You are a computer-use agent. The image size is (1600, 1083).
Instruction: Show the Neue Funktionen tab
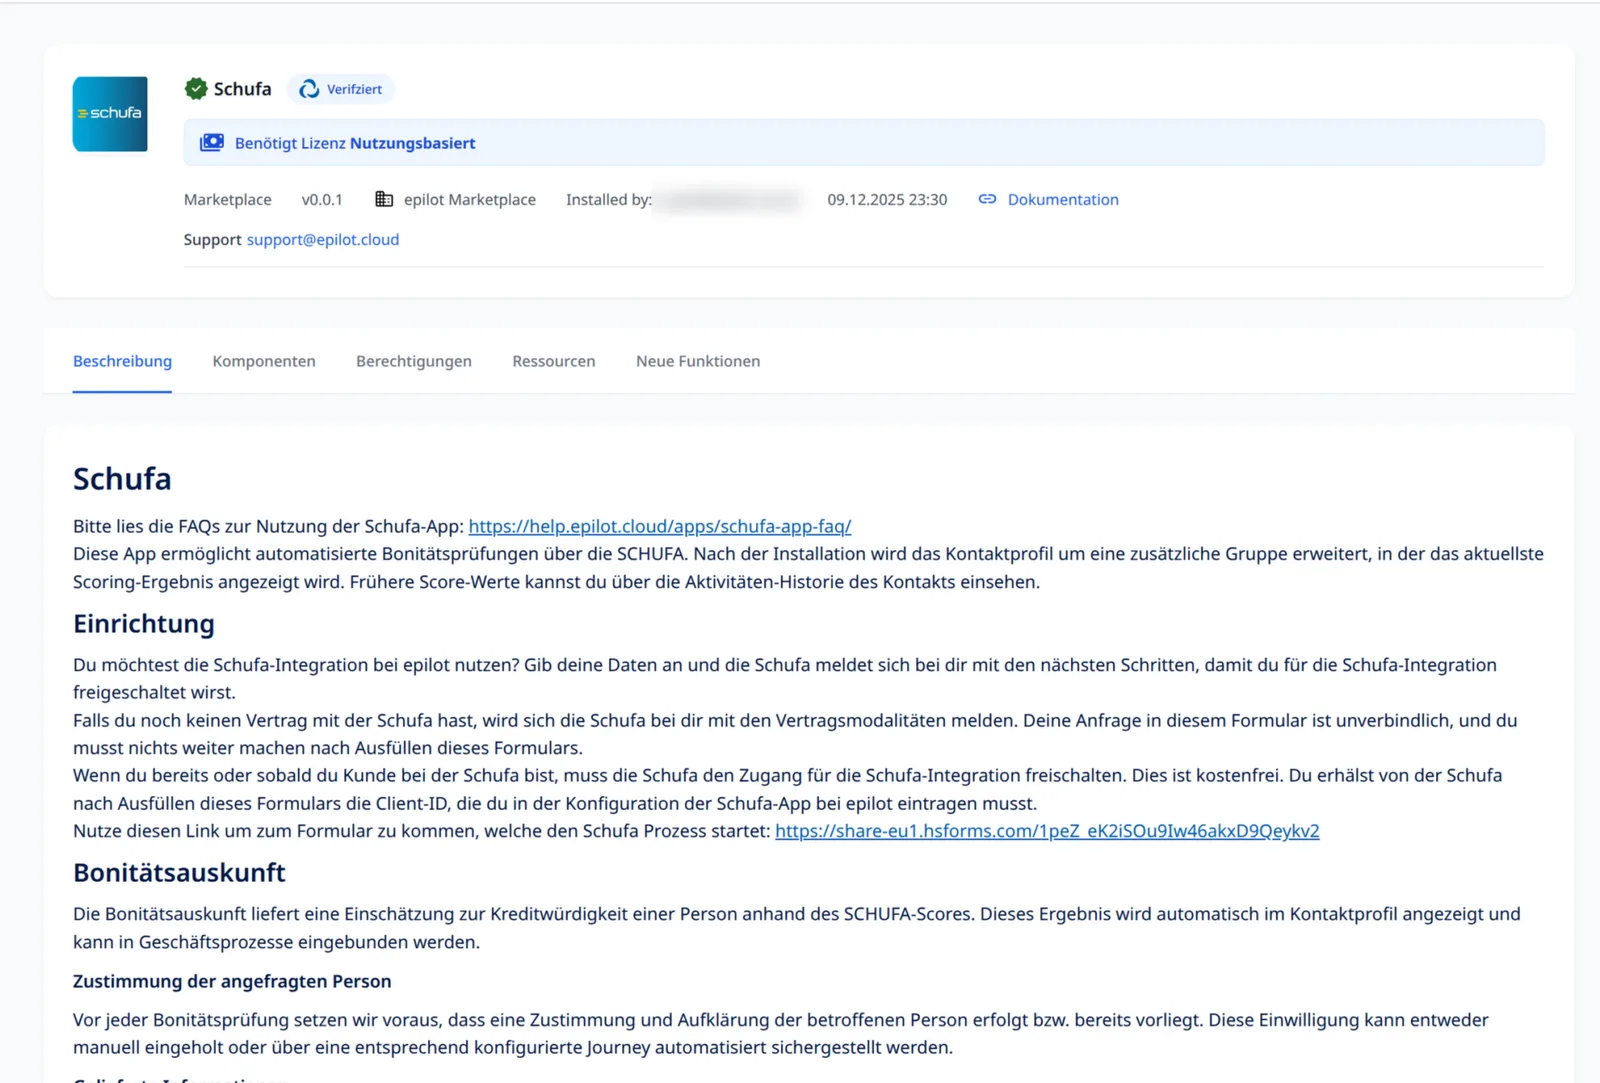pos(698,361)
